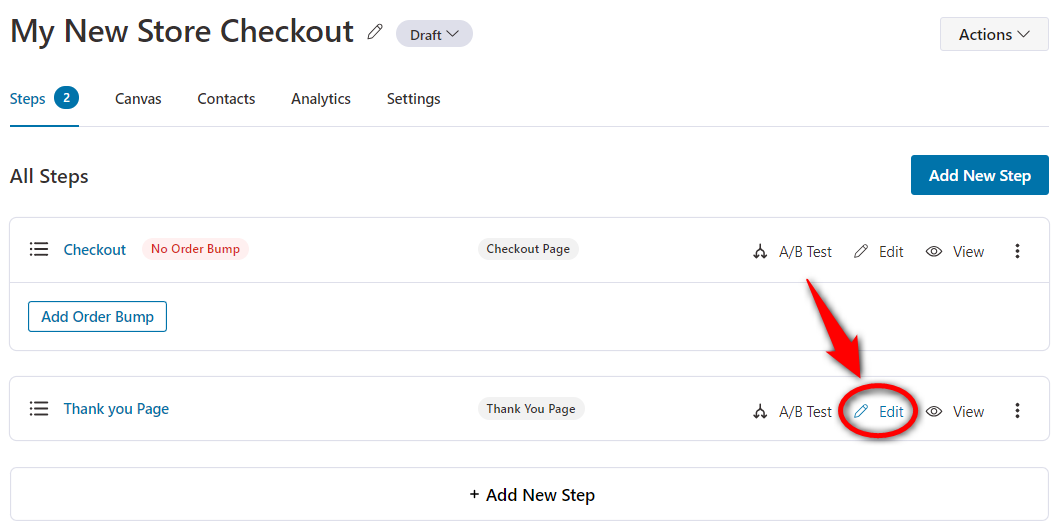
Task: Start A/B Test for Checkout step
Action: (792, 252)
